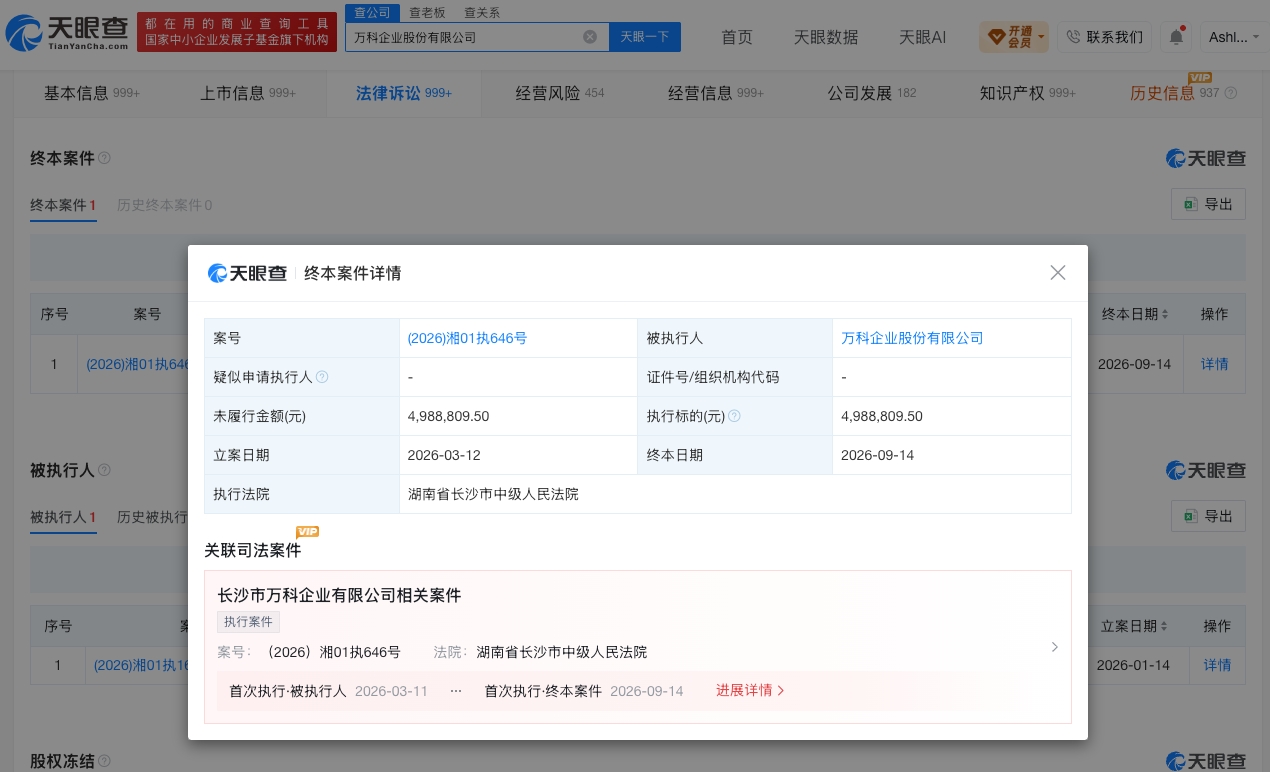The width and height of the screenshot is (1270, 772).
Task: Click 未履行金额 value 4,988,809.50
Action: [x=448, y=416]
